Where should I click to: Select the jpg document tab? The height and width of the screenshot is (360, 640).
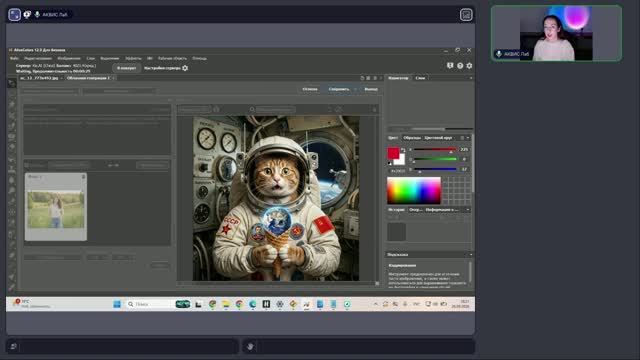(x=39, y=78)
